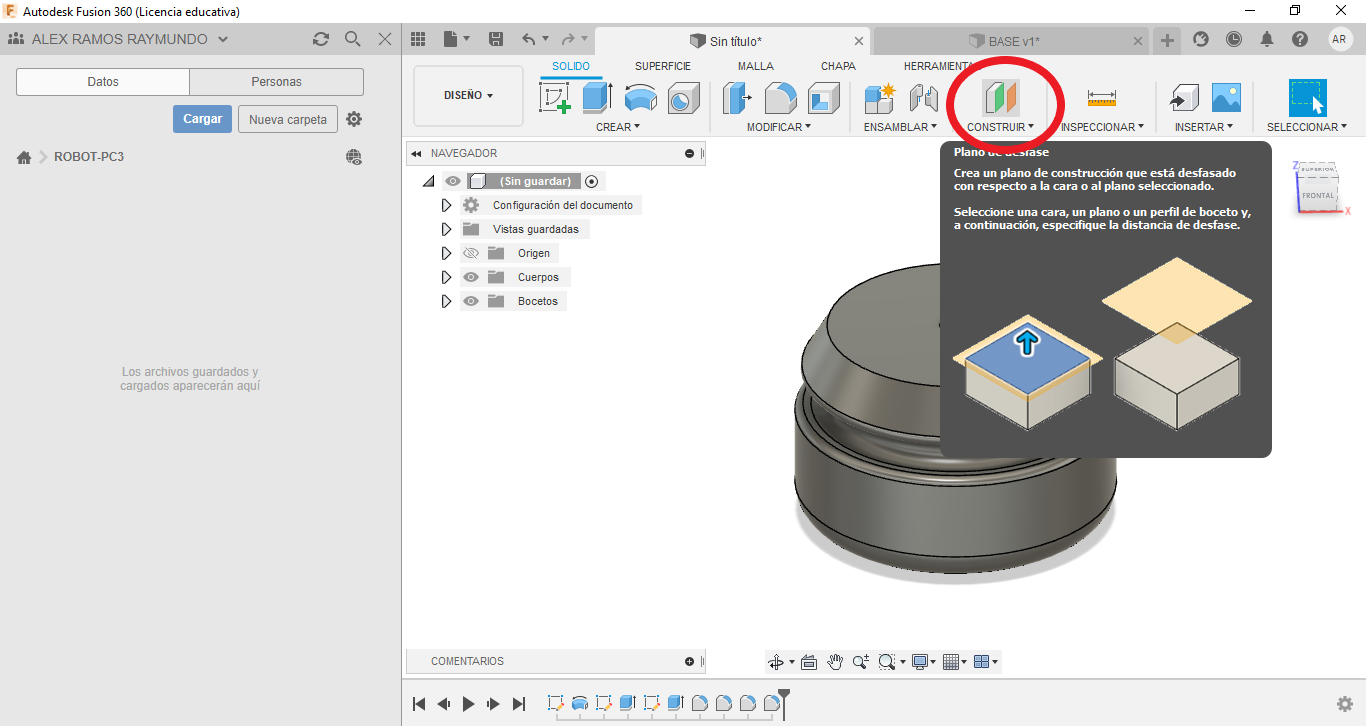Click the Extrude tool icon

pyautogui.click(x=597, y=98)
